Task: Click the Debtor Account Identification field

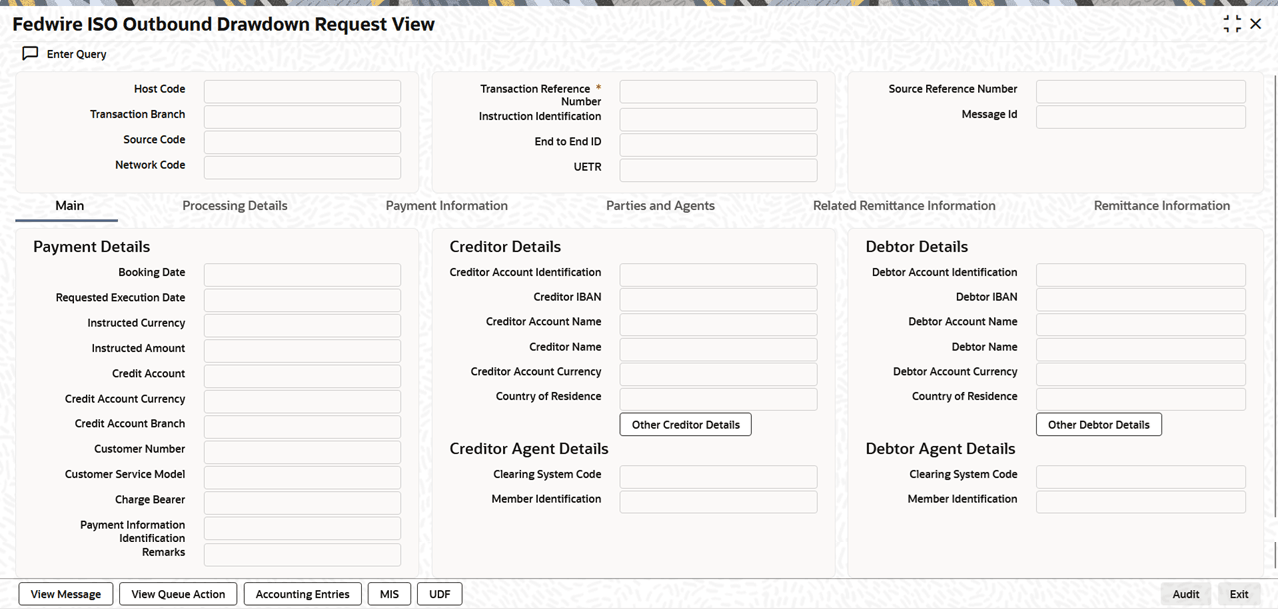Action: pyautogui.click(x=1141, y=275)
